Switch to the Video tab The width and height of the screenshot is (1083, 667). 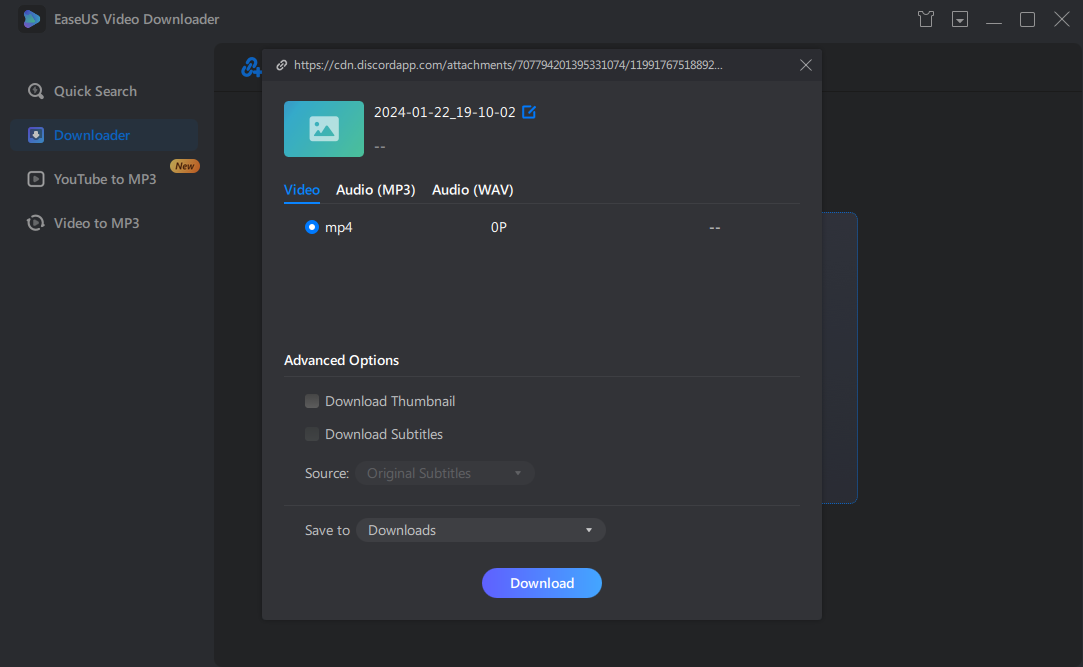[302, 190]
